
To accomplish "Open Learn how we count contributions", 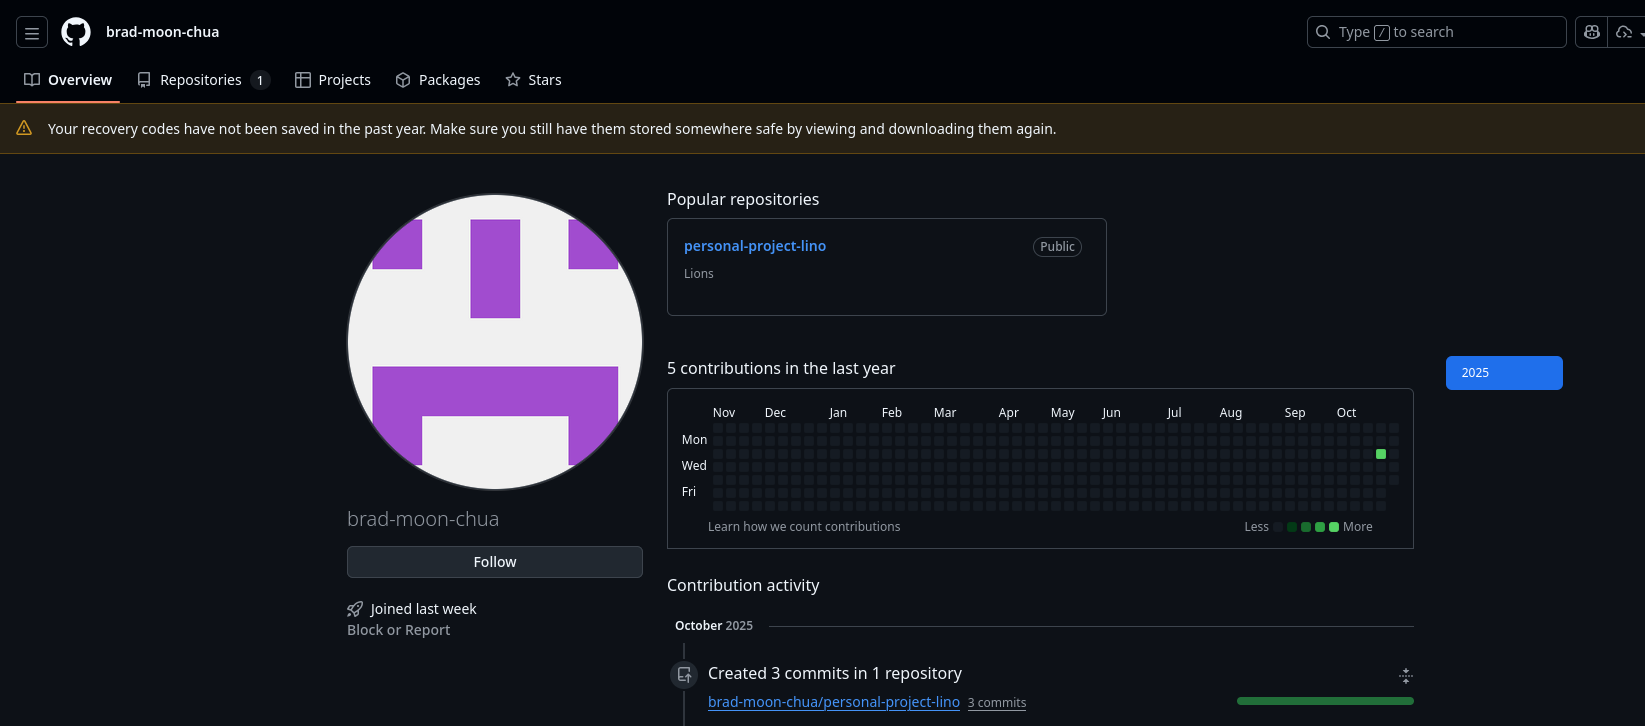I will (x=804, y=527).
